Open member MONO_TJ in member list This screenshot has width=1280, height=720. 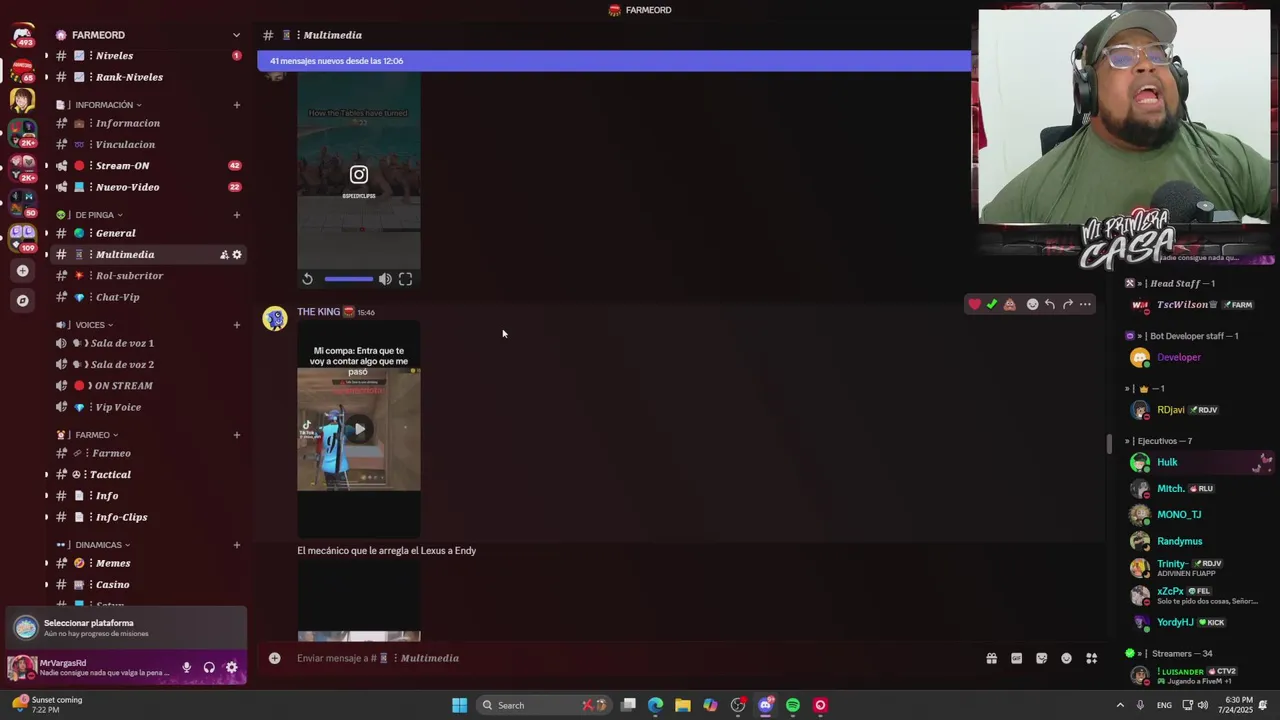1198,515
